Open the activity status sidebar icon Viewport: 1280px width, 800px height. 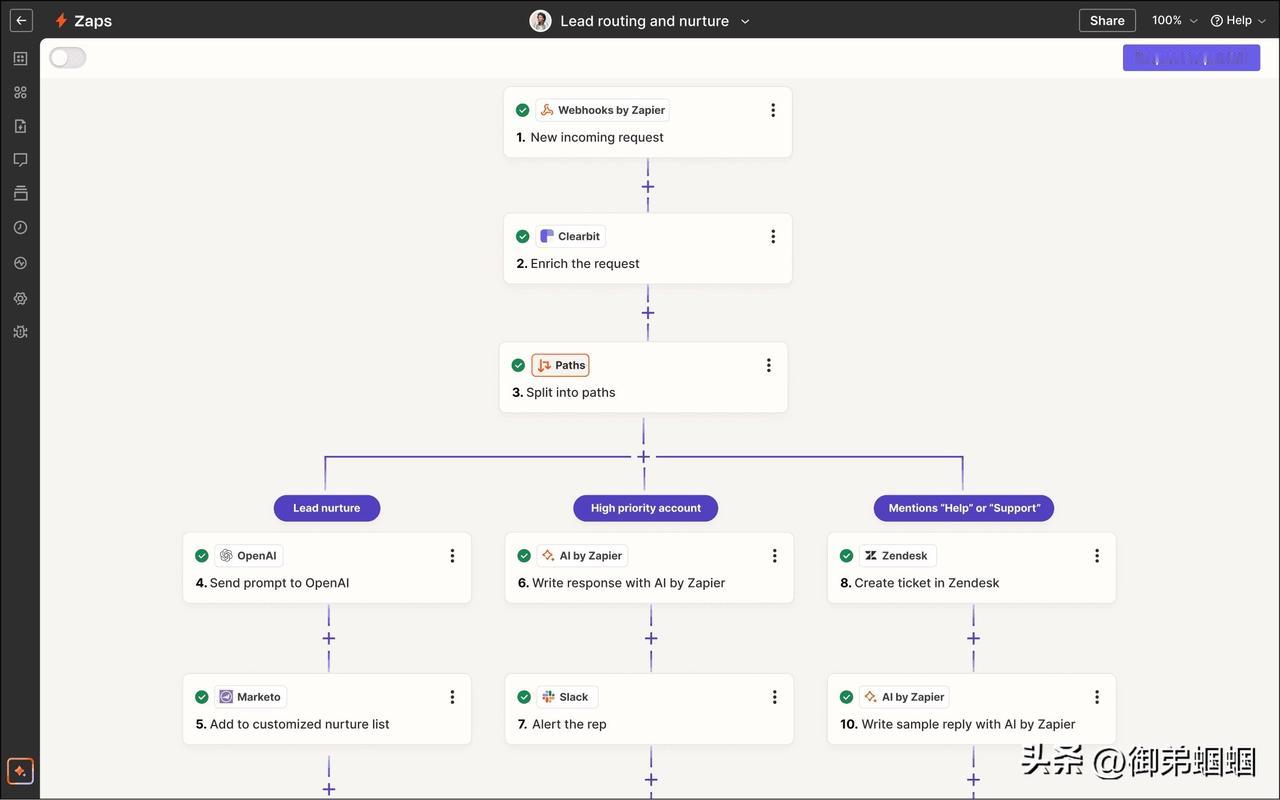(20, 263)
